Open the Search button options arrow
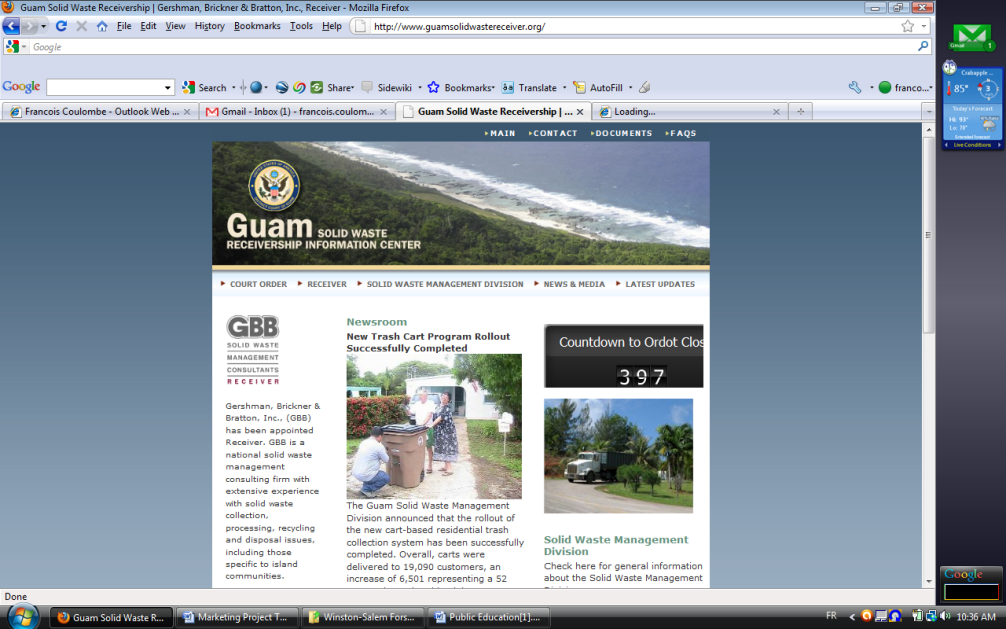 pyautogui.click(x=234, y=87)
